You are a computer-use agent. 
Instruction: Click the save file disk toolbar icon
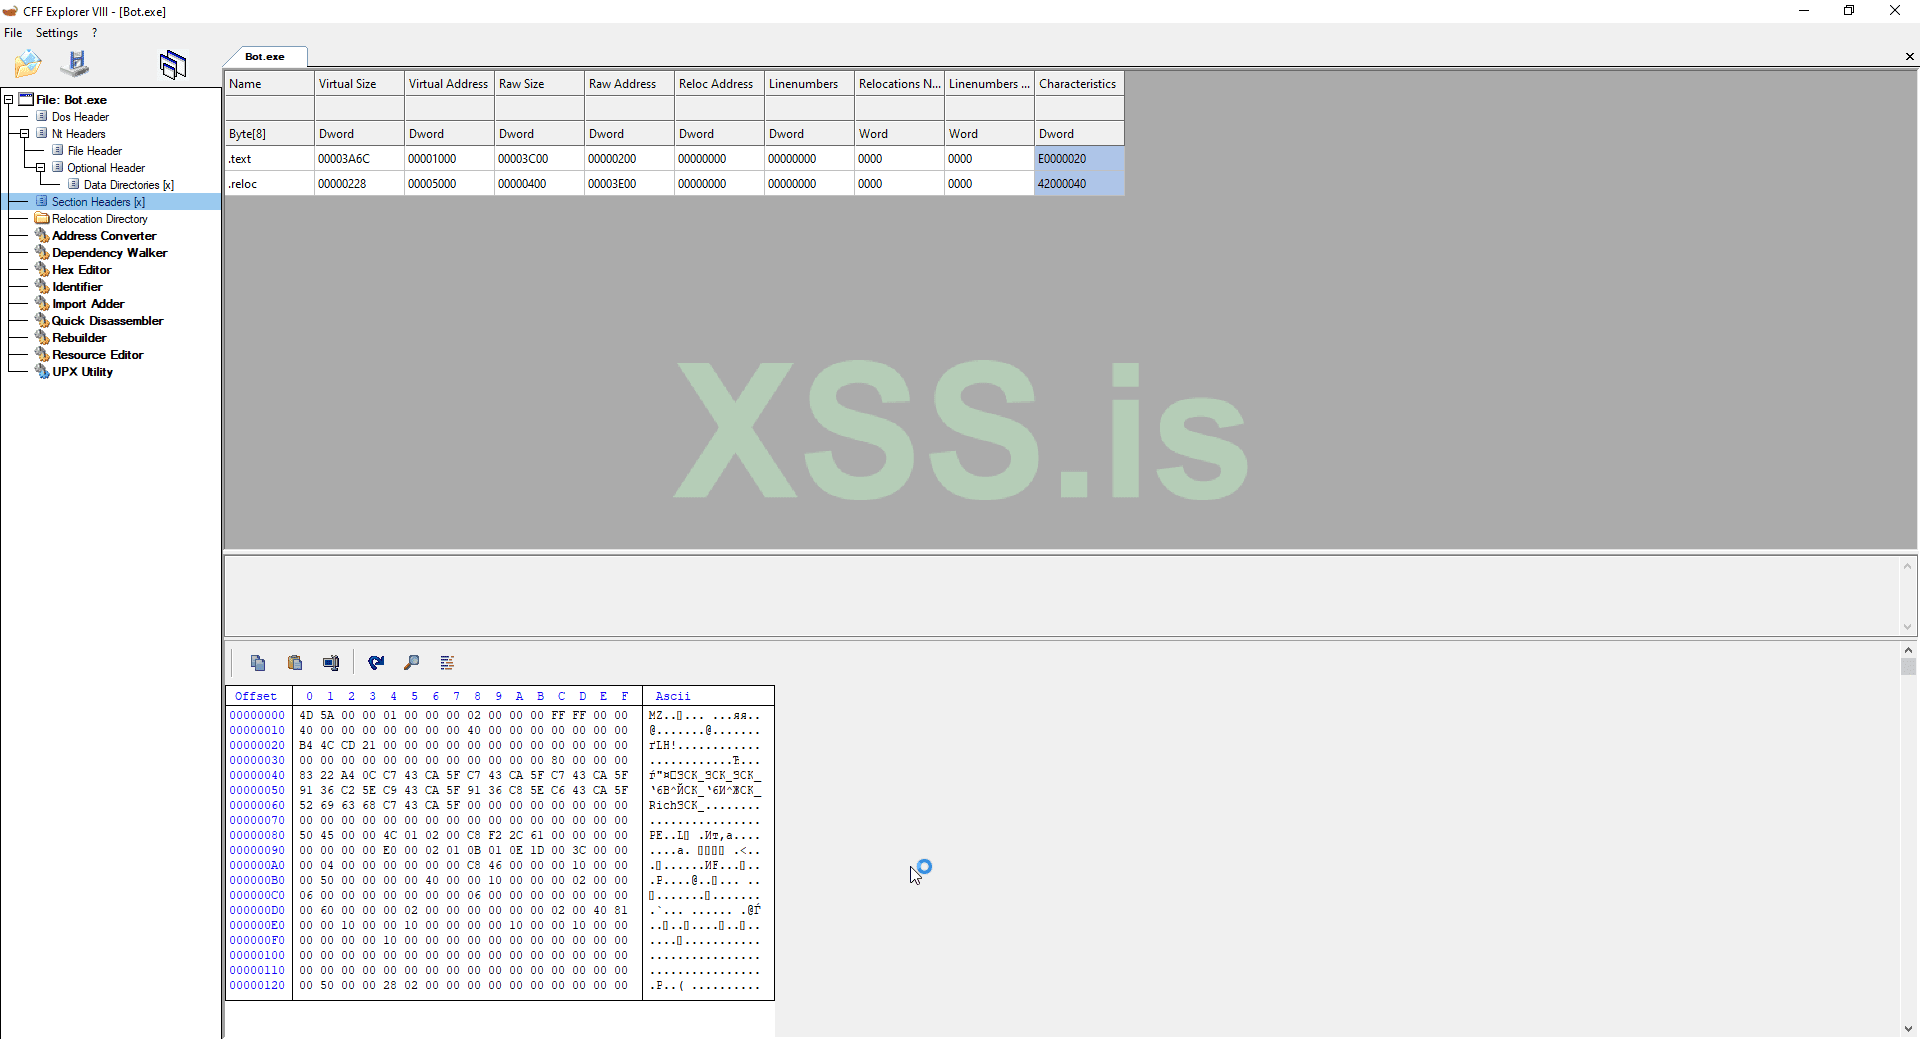(x=75, y=64)
